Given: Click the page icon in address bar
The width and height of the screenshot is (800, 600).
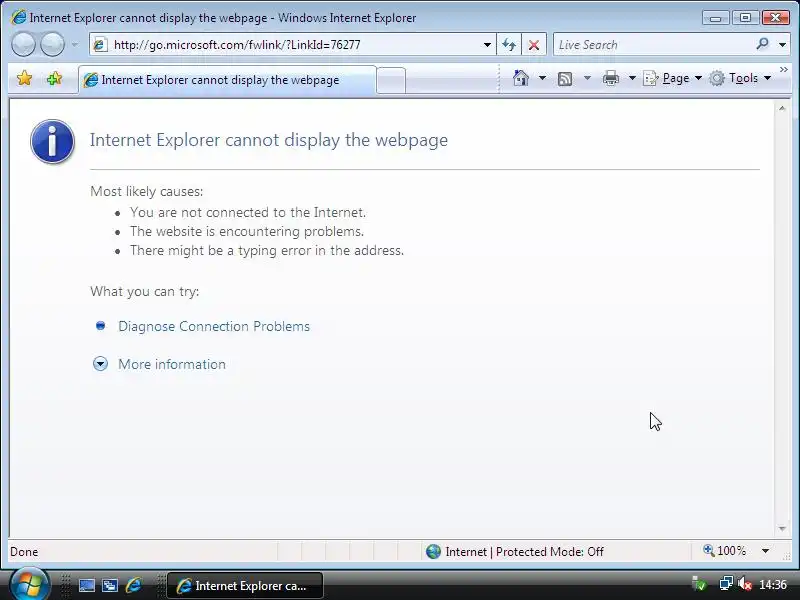Looking at the screenshot, I should pos(100,45).
